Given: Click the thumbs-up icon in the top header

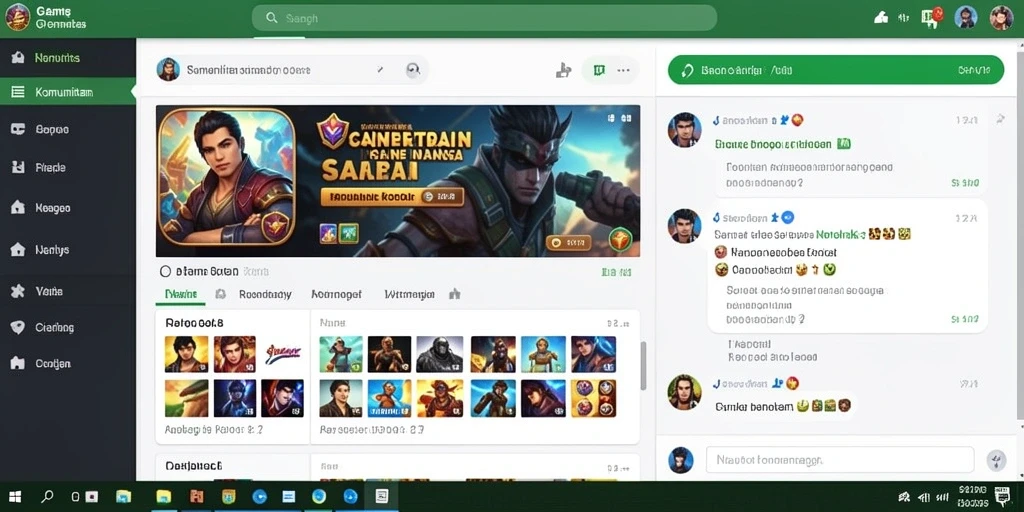Looking at the screenshot, I should pos(880,18).
